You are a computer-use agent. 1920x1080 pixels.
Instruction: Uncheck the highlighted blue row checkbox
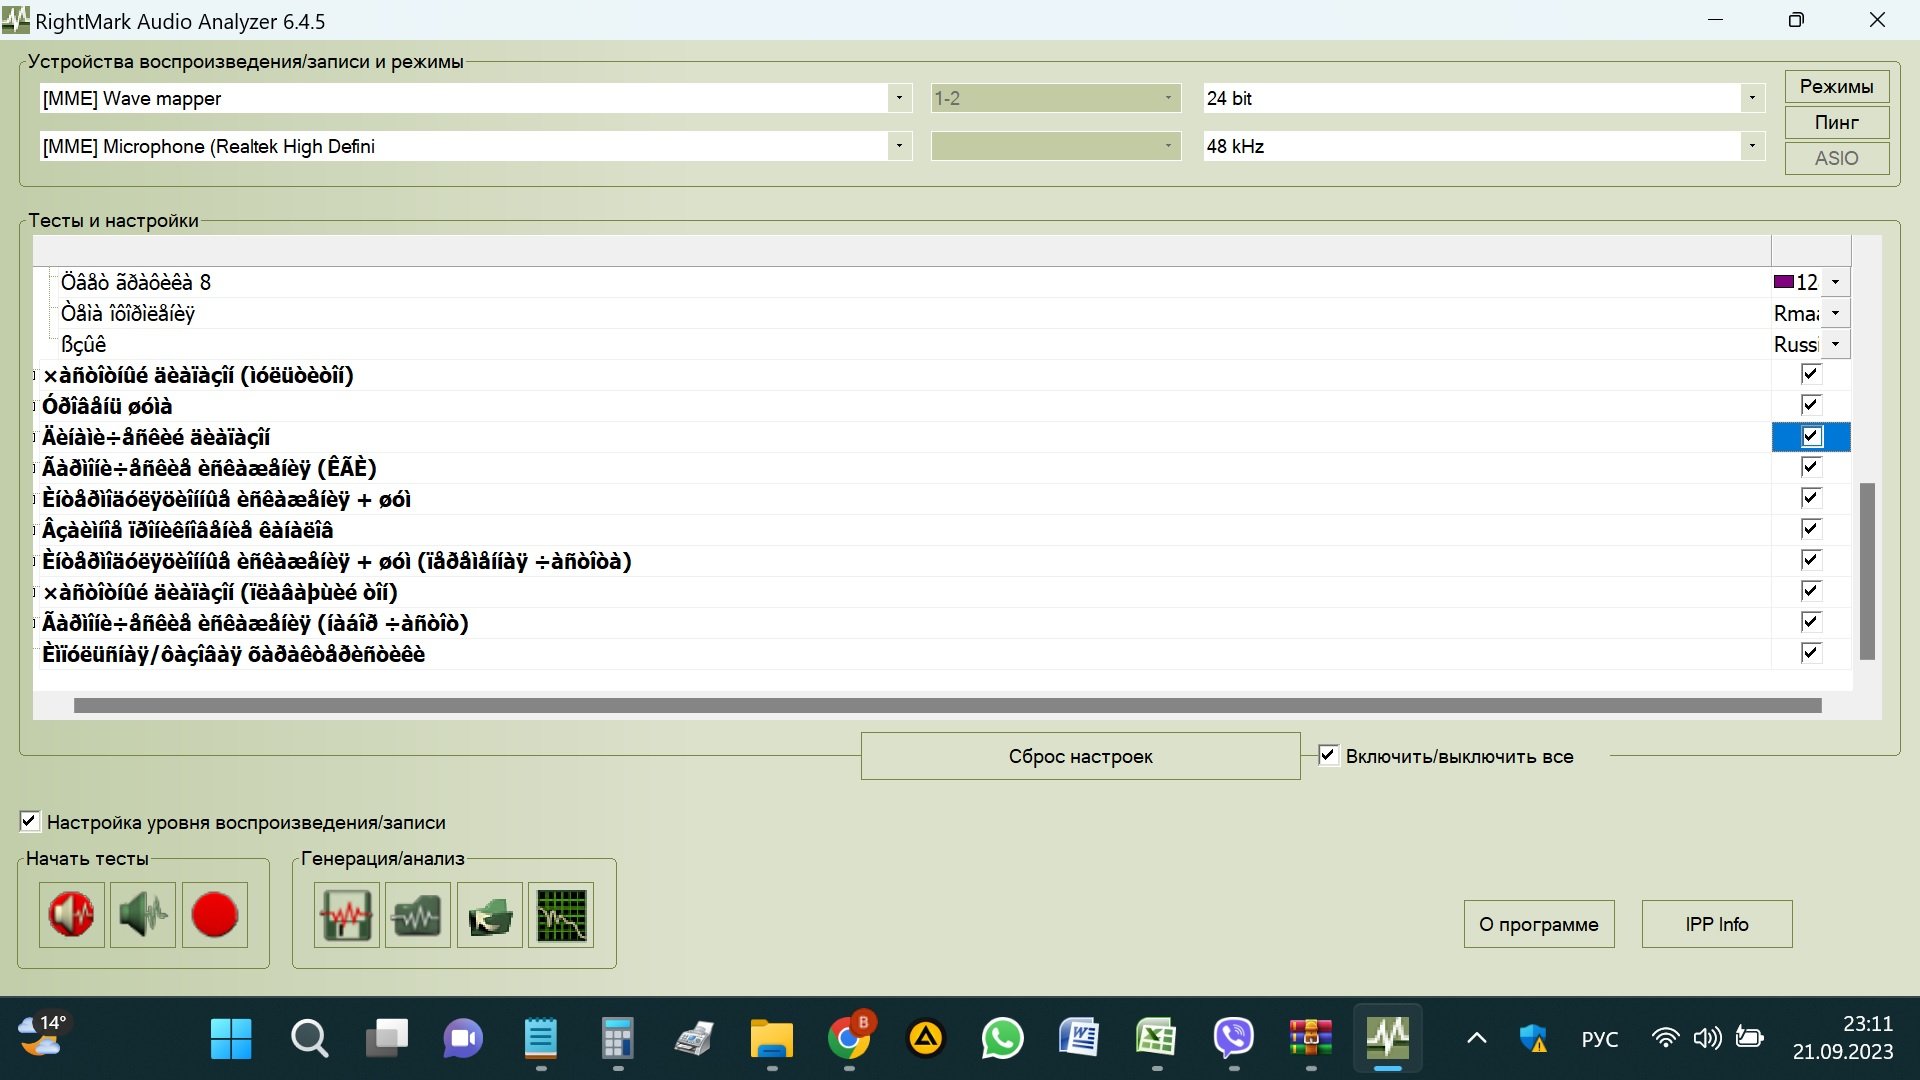1810,437
